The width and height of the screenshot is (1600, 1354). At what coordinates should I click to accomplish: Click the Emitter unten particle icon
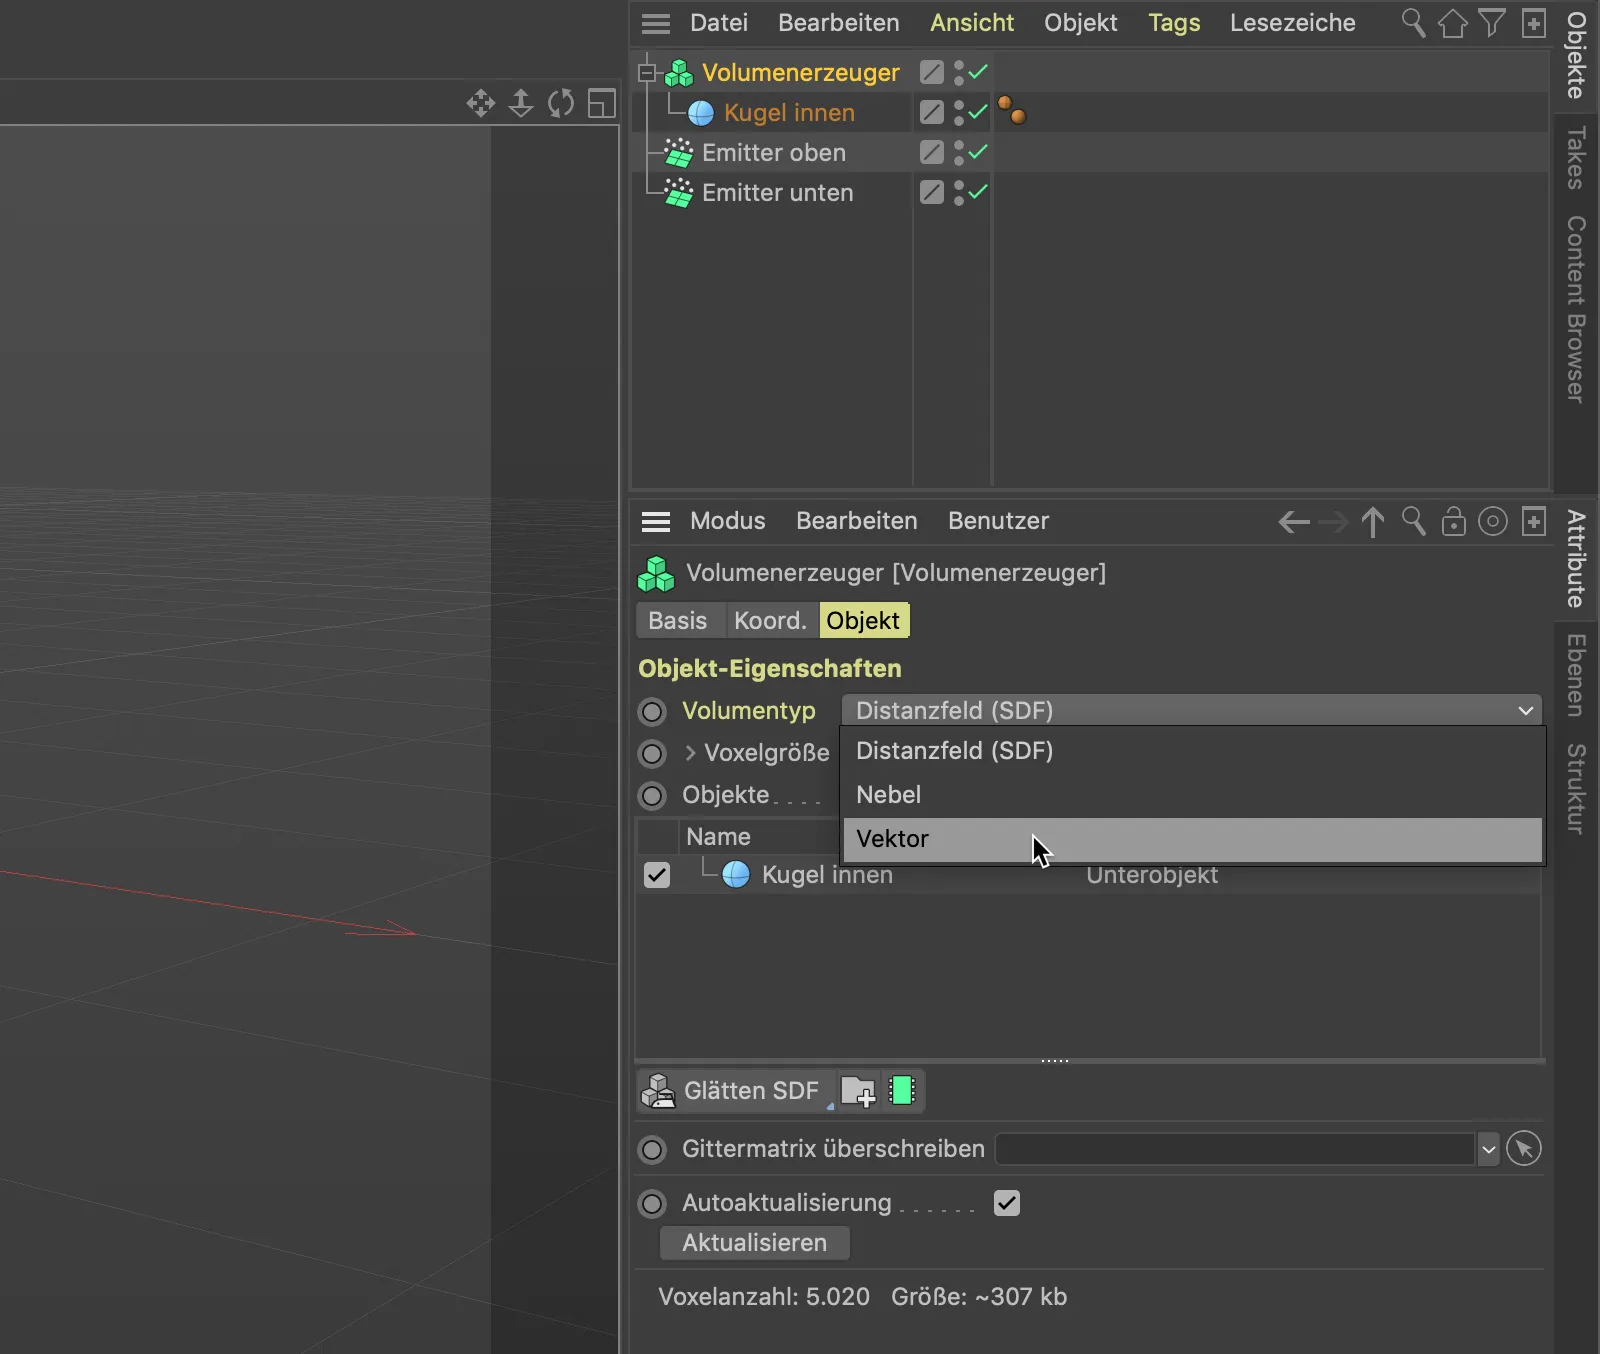[679, 193]
